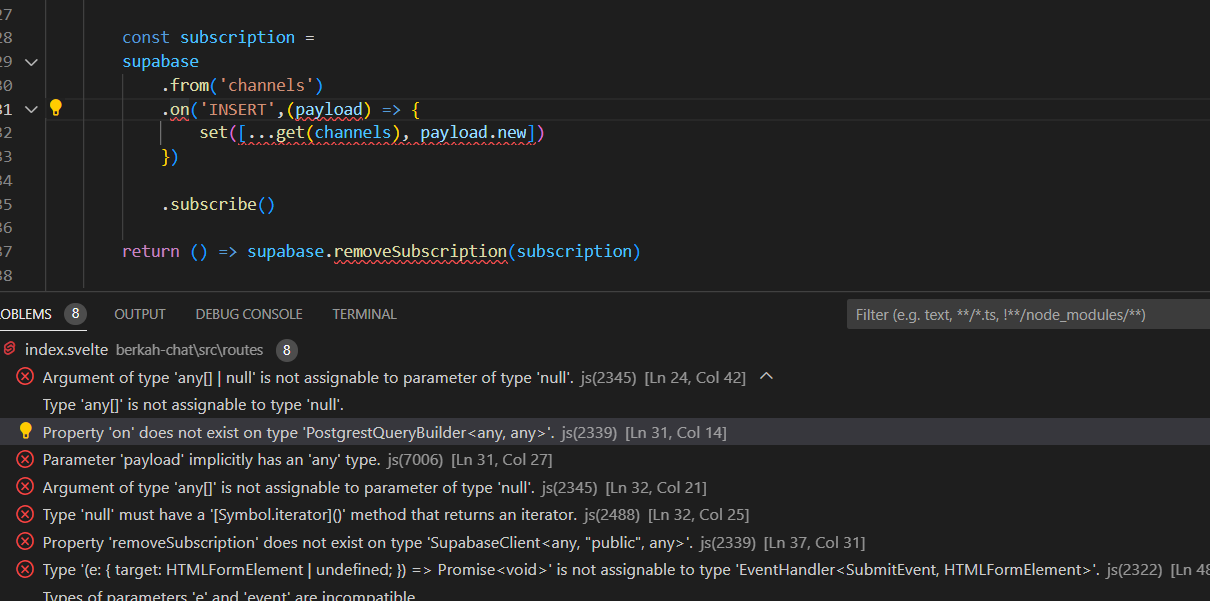Image resolution: width=1210 pixels, height=601 pixels.
Task: Select the error at Ln 32, Col 21
Action: coord(605,487)
